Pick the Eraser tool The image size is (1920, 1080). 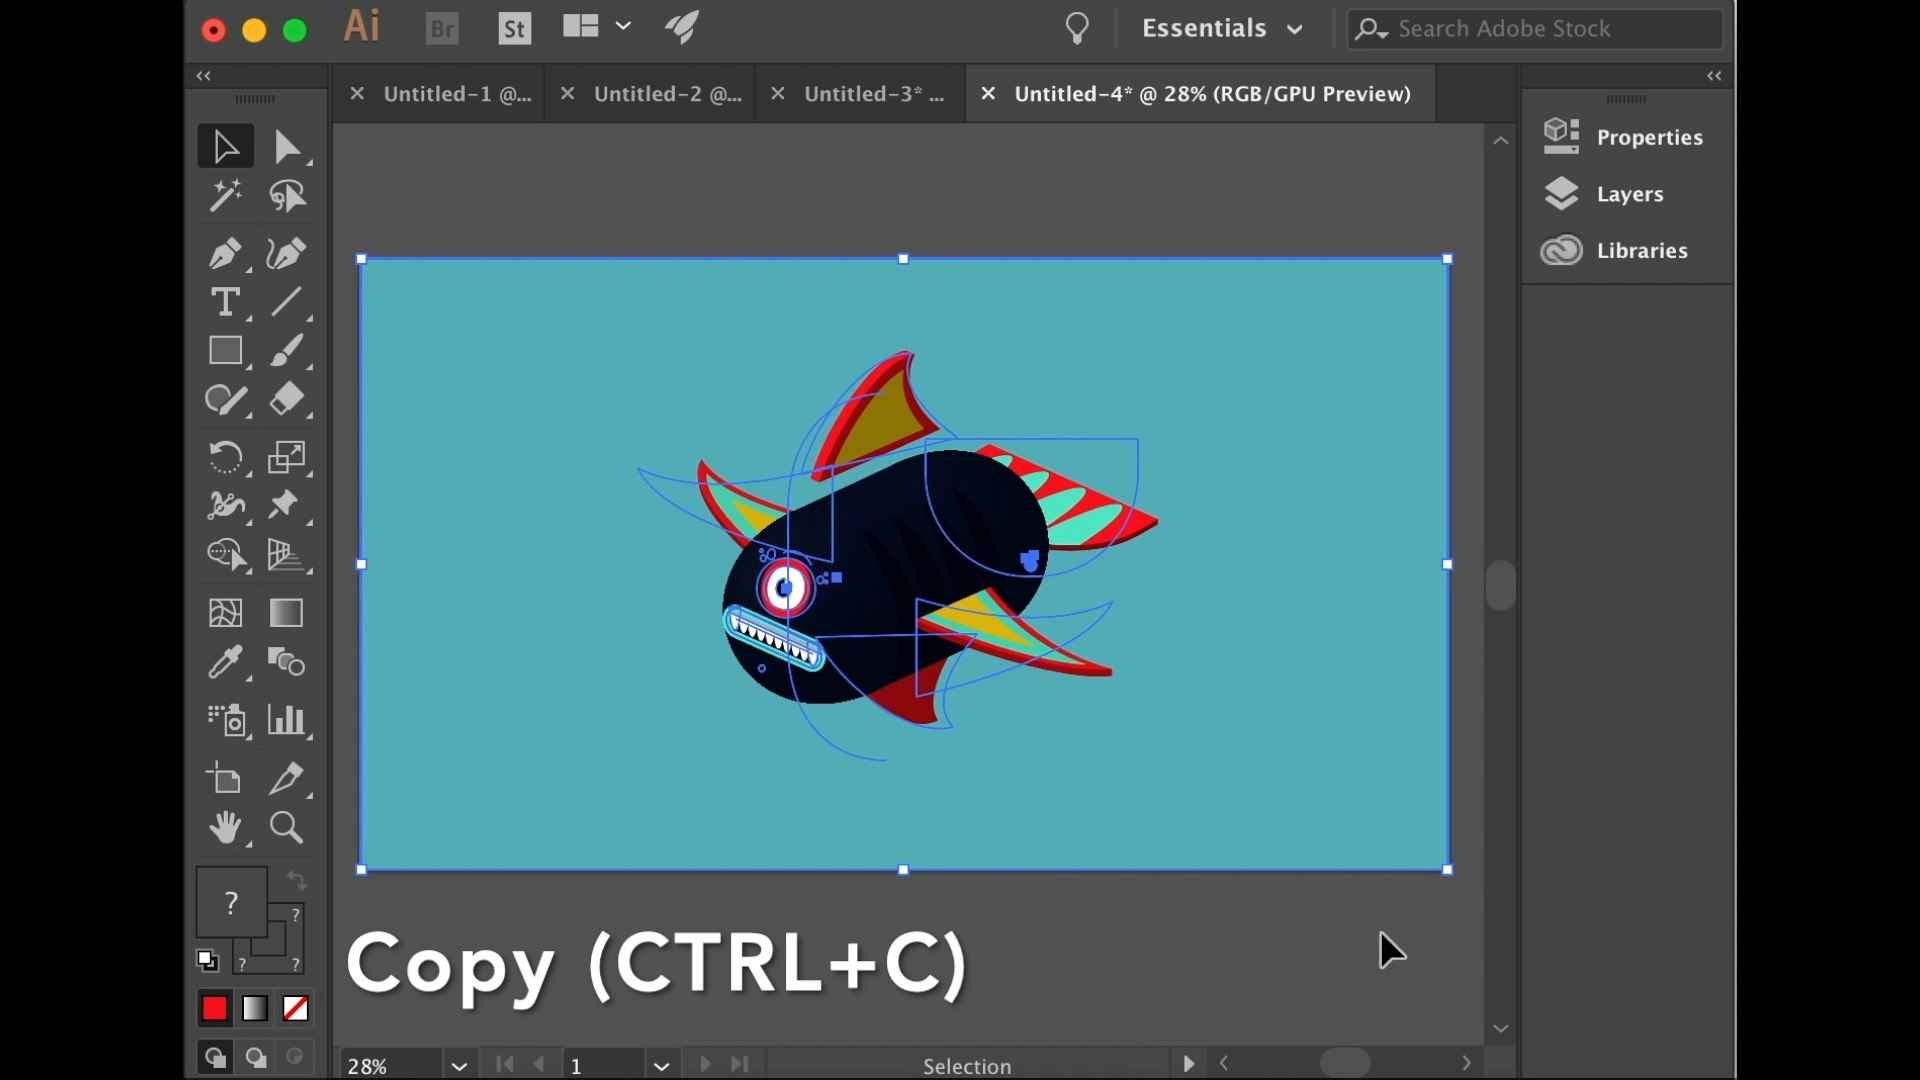point(286,399)
